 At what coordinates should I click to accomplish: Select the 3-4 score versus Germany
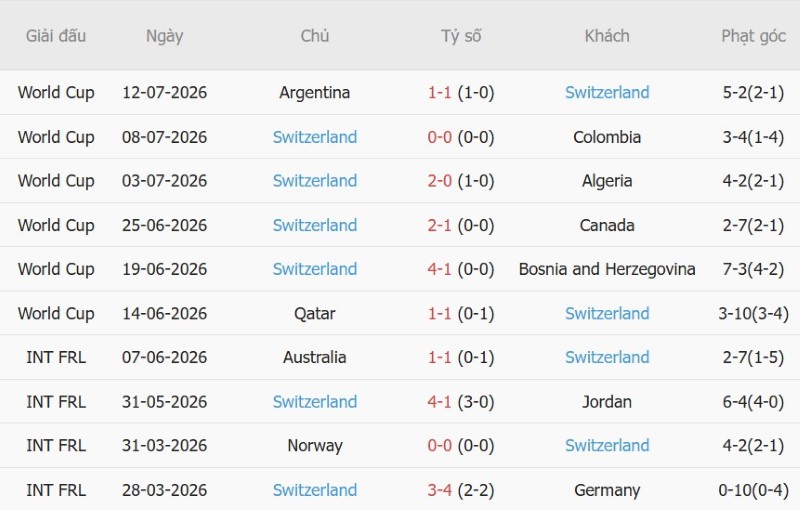point(439,490)
